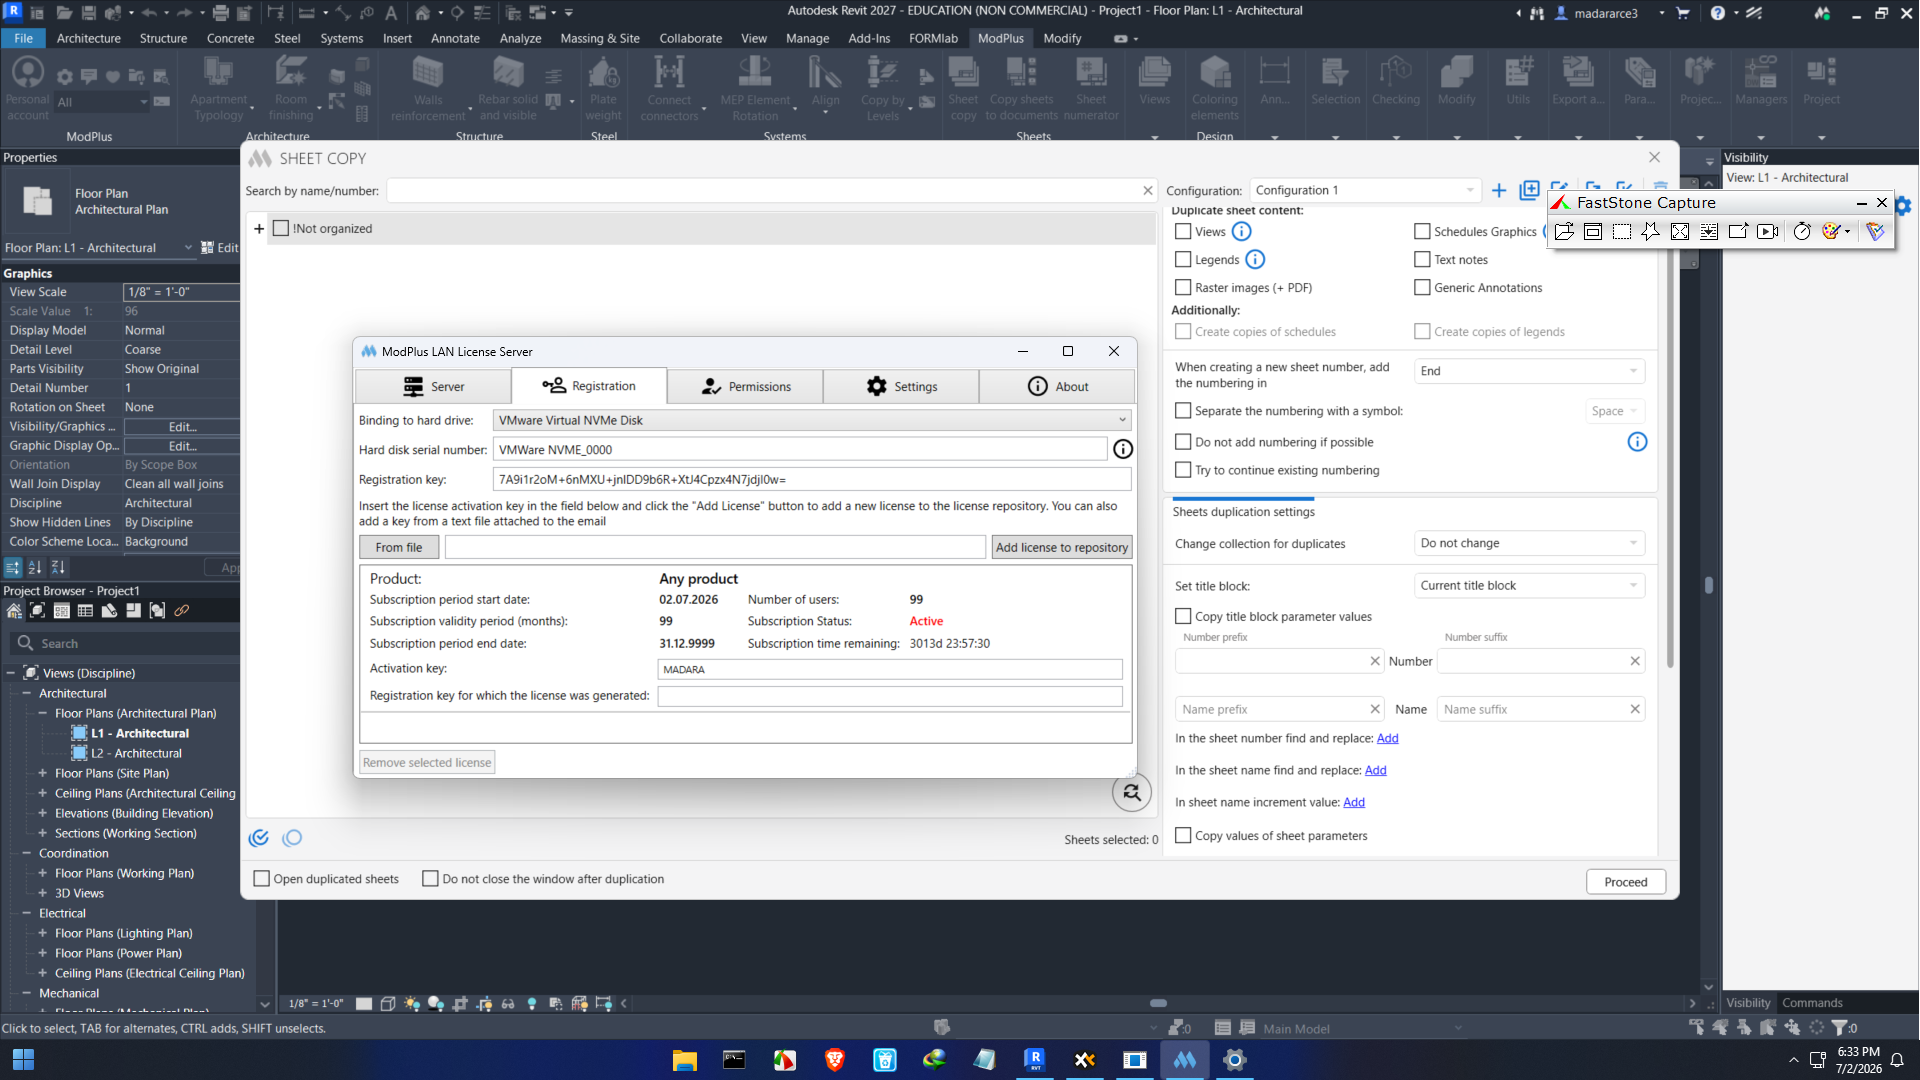This screenshot has width=1920, height=1080.
Task: Deselect all sheets circle icon
Action: pyautogui.click(x=292, y=838)
